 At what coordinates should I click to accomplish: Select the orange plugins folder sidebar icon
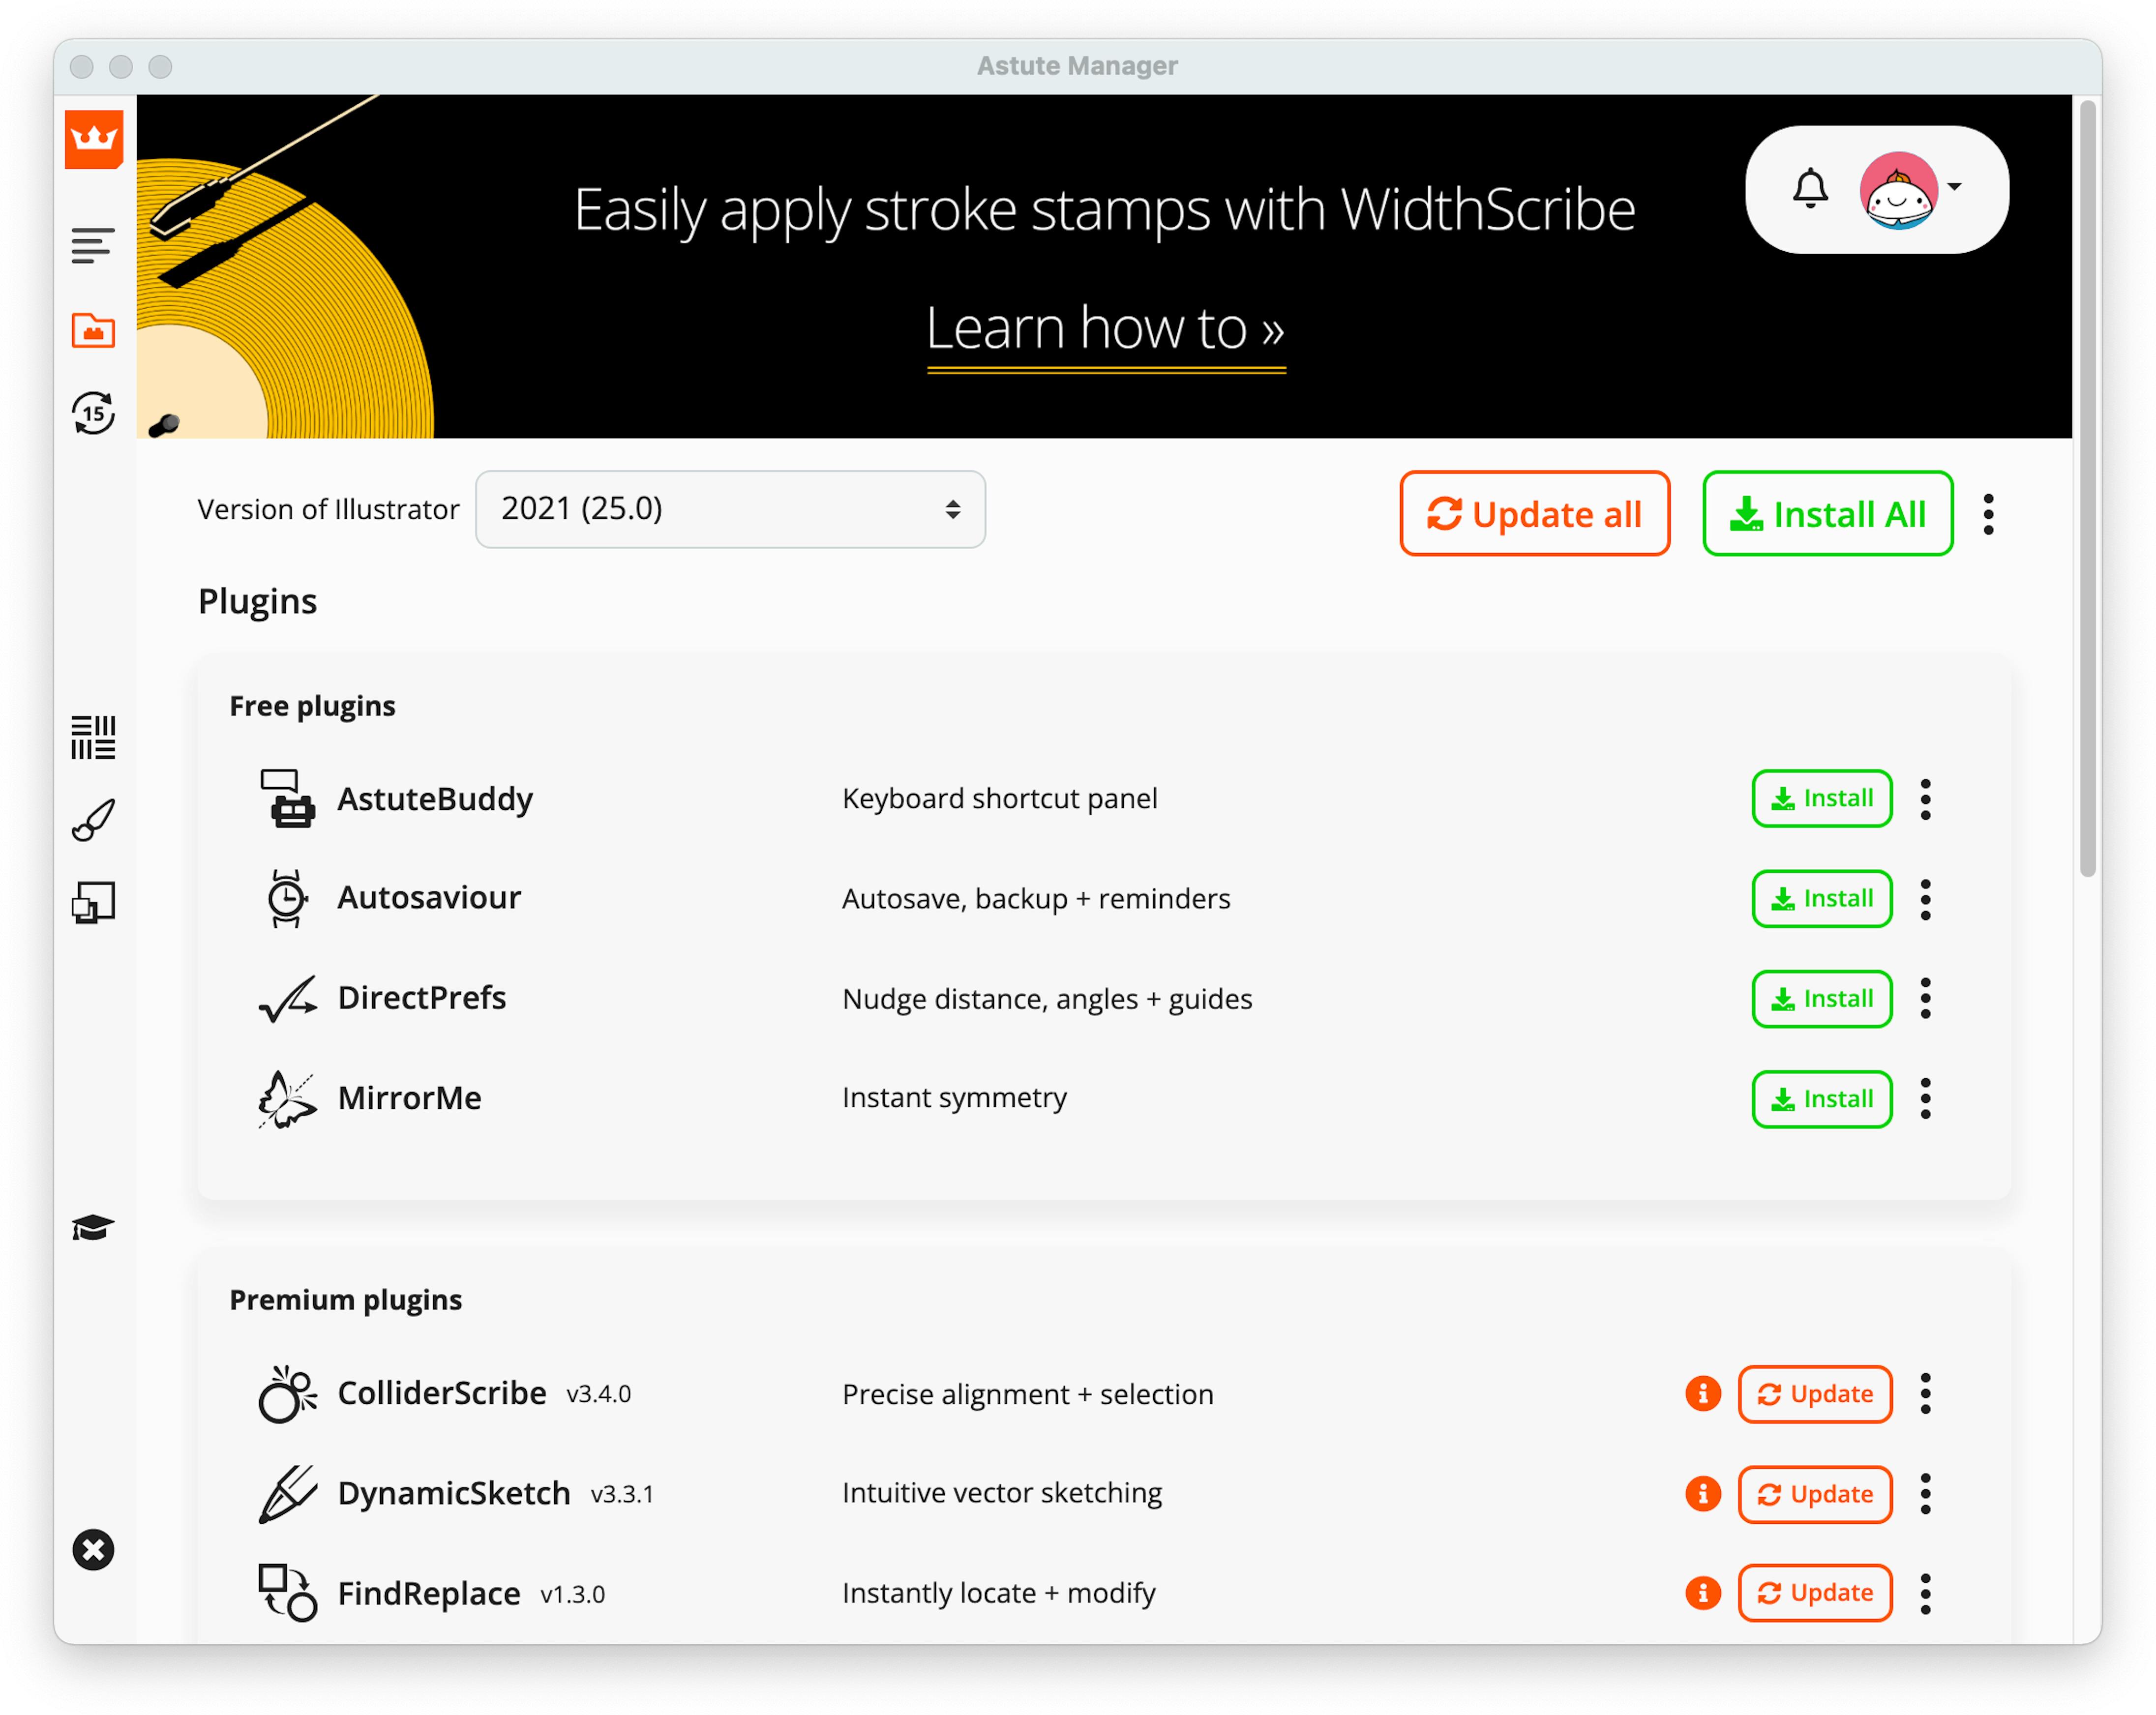pos(93,330)
